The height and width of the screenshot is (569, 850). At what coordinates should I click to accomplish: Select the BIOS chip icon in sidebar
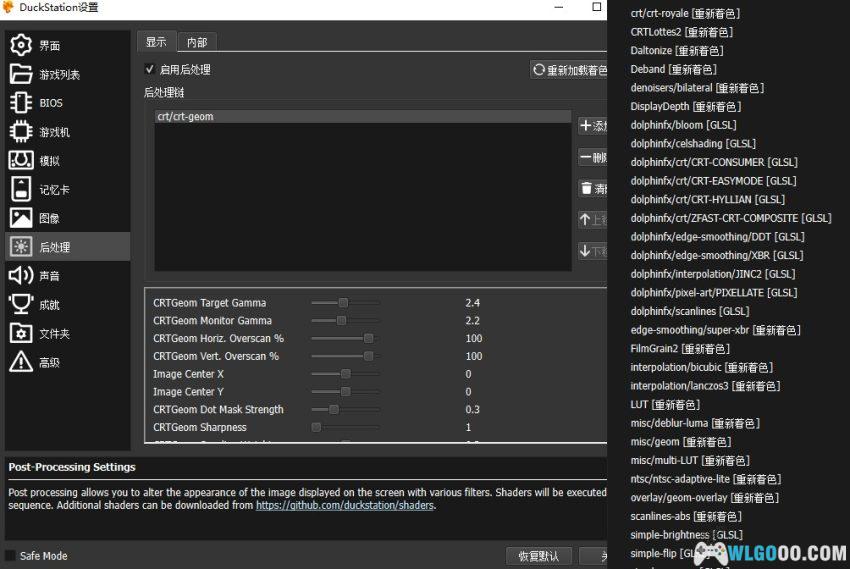(x=21, y=102)
